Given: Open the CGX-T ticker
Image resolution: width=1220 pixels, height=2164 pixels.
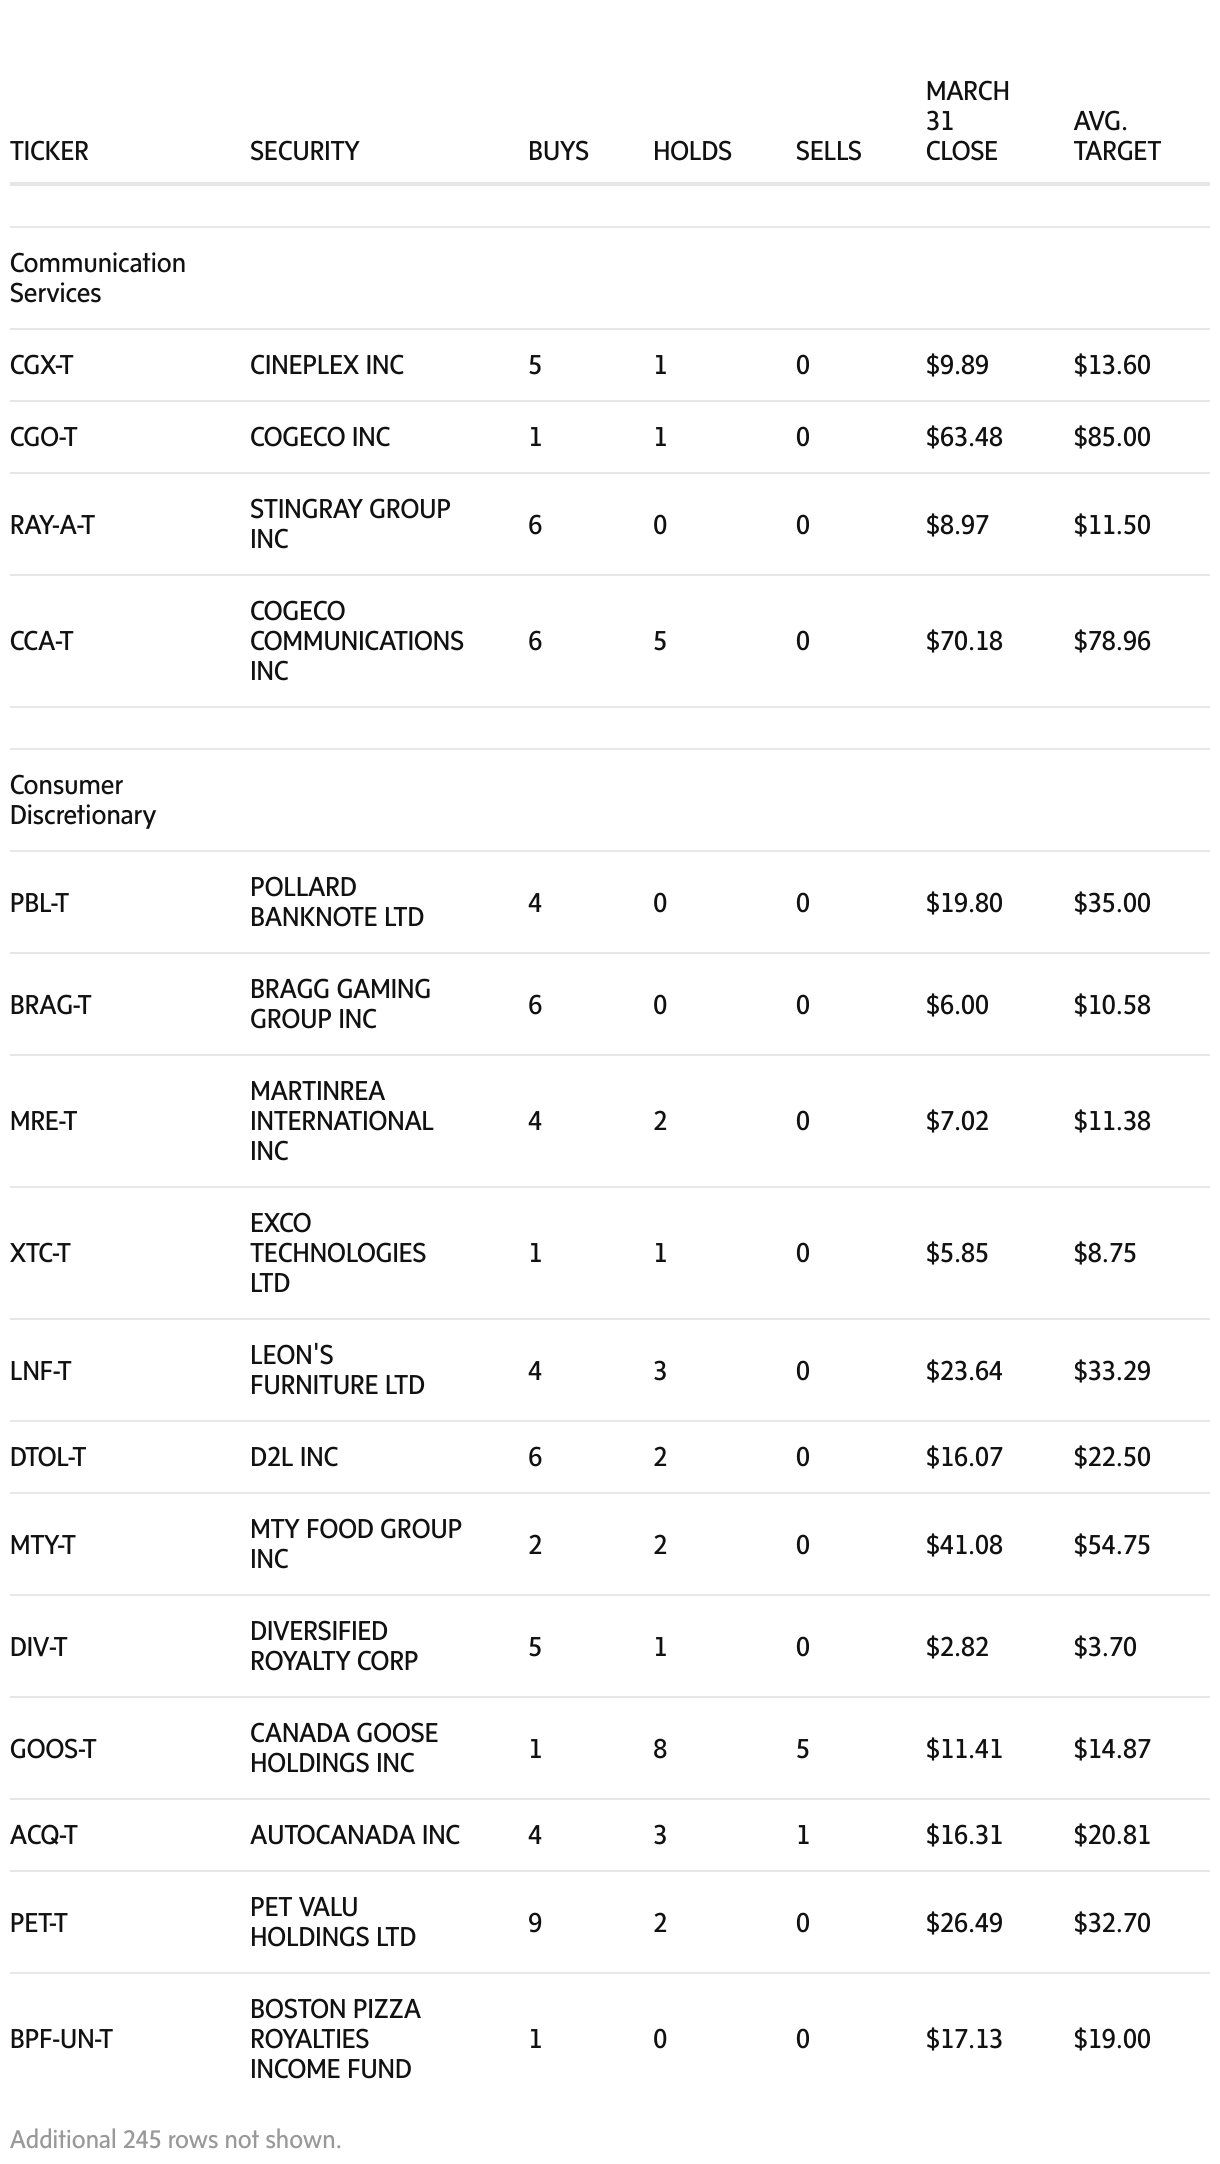Looking at the screenshot, I should coord(41,365).
